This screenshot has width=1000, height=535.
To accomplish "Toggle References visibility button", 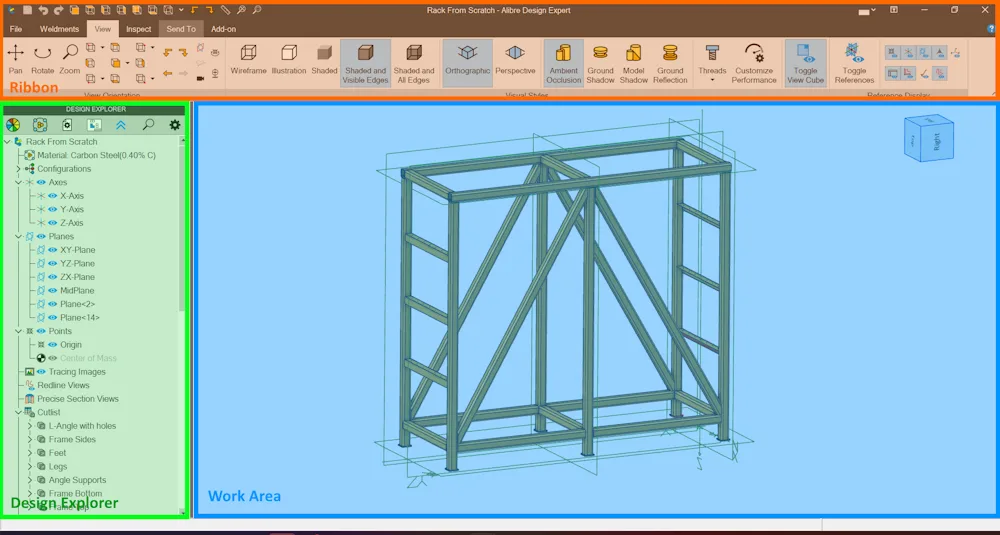I will pos(854,63).
